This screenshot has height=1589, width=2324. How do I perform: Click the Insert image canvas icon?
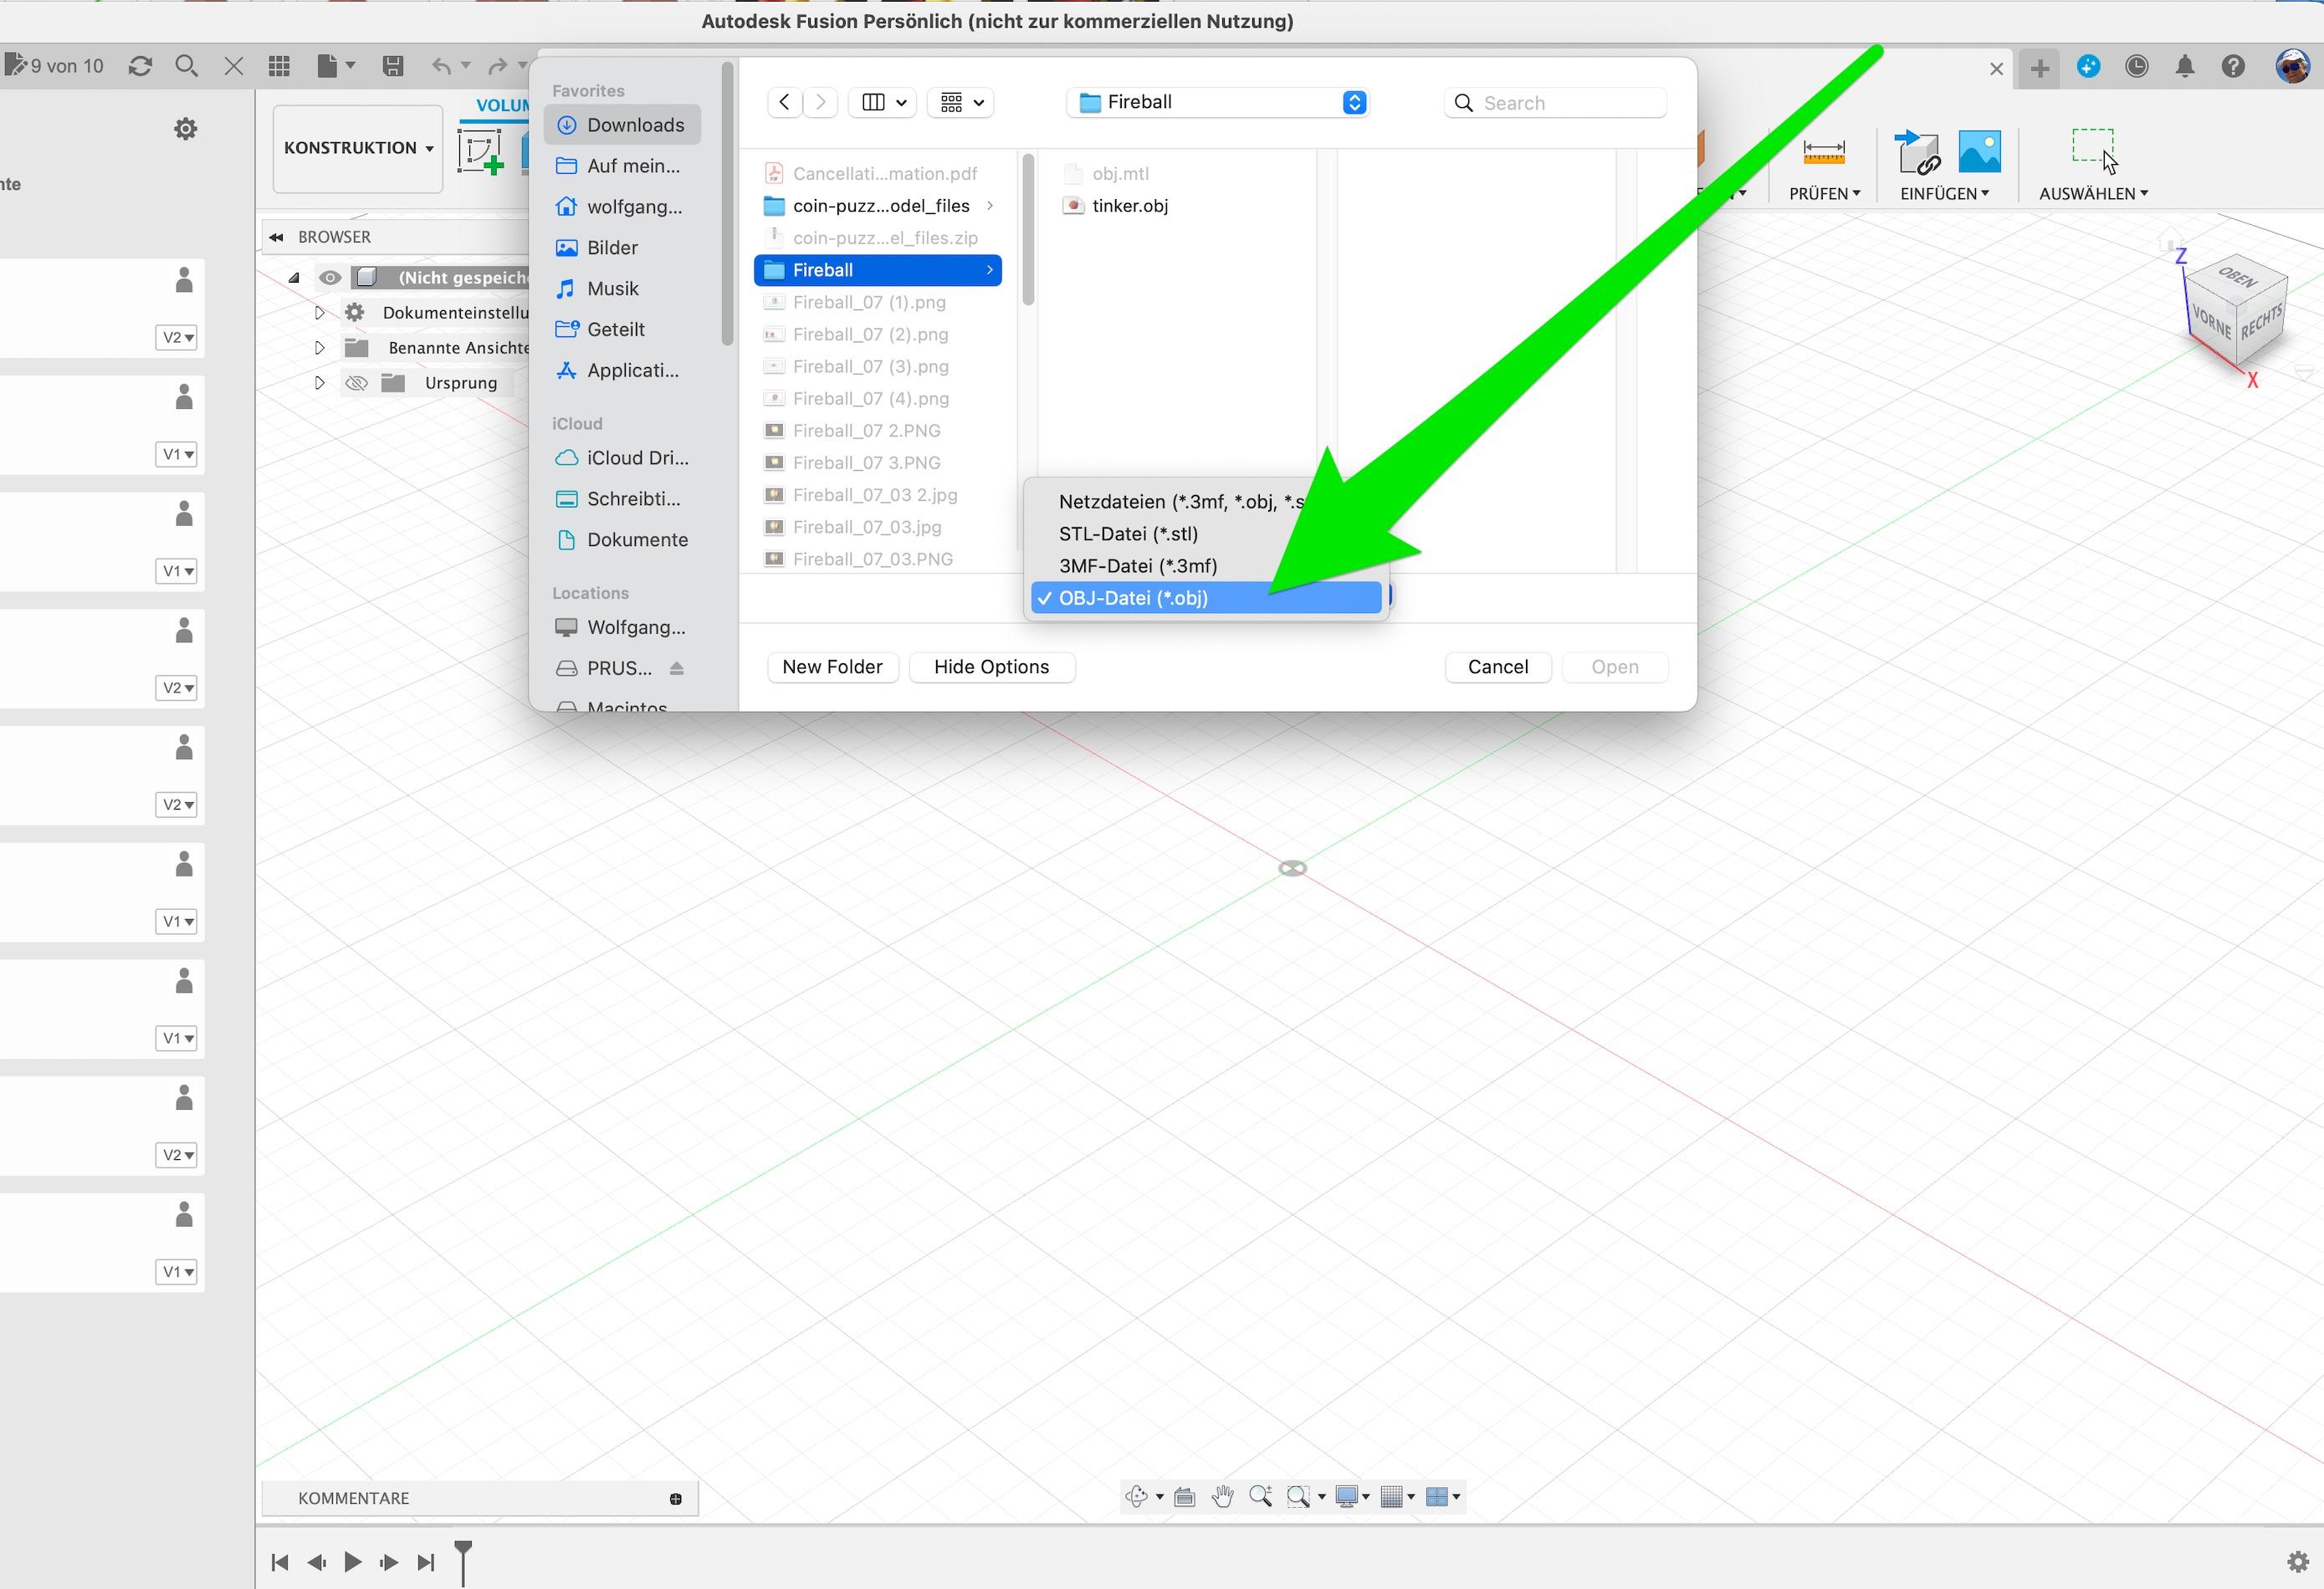point(1980,152)
